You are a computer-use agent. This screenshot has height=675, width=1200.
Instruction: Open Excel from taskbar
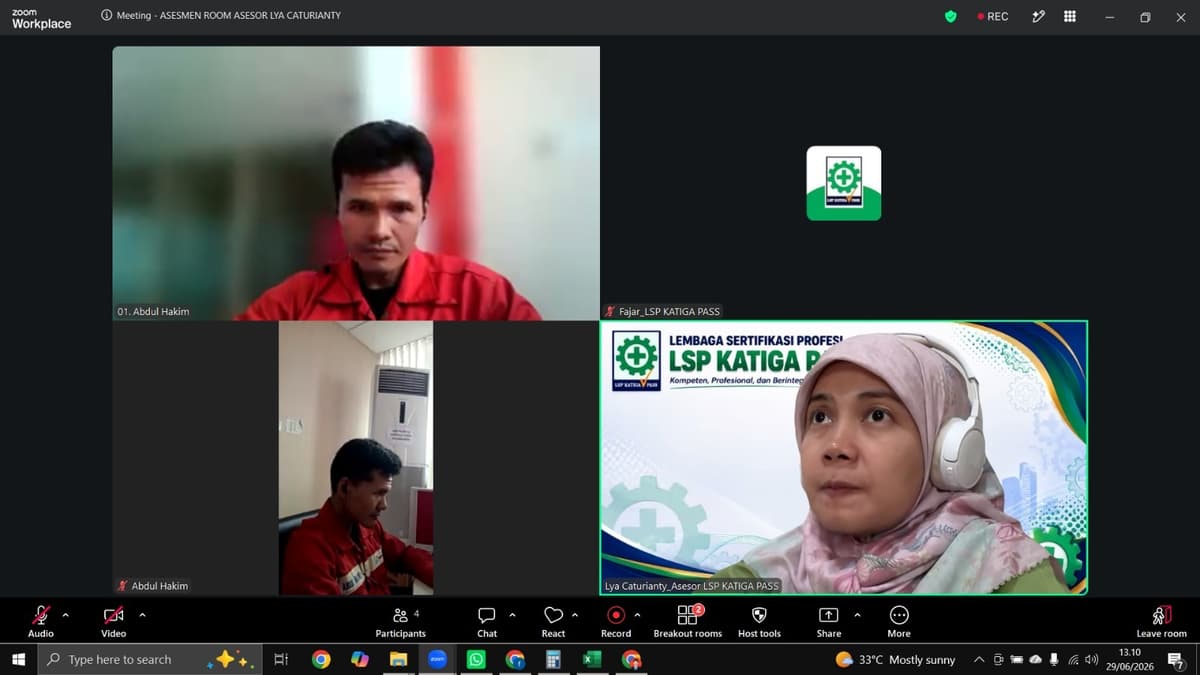[x=592, y=659]
